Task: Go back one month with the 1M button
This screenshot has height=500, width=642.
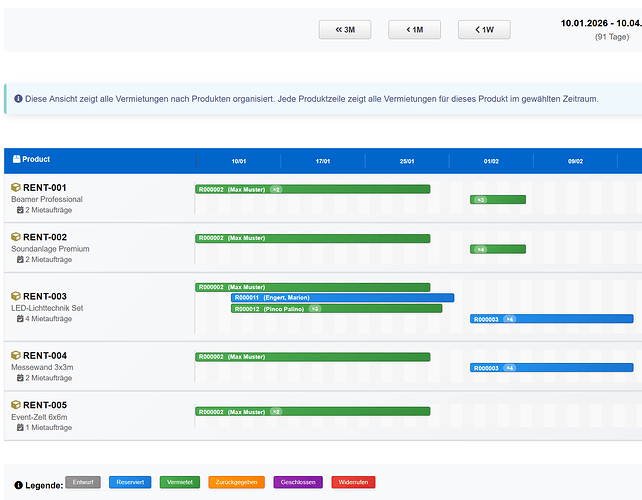Action: 414,29
